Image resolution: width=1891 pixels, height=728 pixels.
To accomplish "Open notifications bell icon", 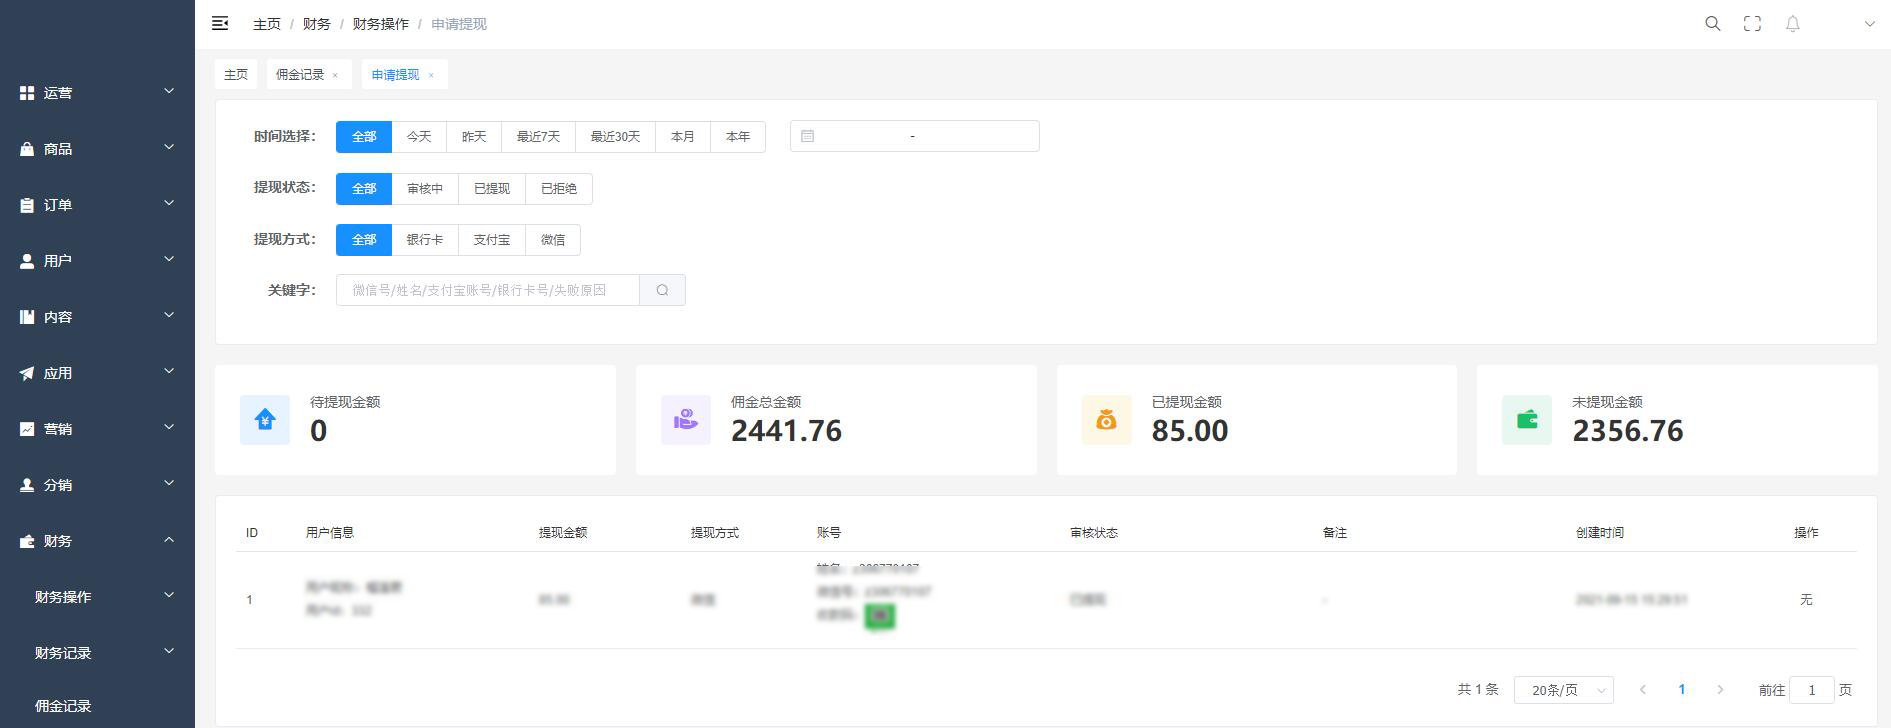I will [1793, 23].
